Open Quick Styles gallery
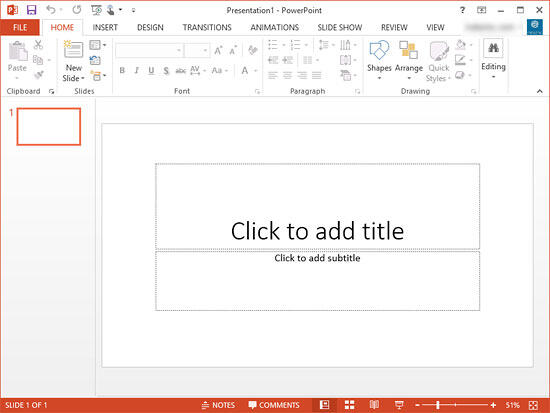This screenshot has height=413, width=550. [x=438, y=61]
